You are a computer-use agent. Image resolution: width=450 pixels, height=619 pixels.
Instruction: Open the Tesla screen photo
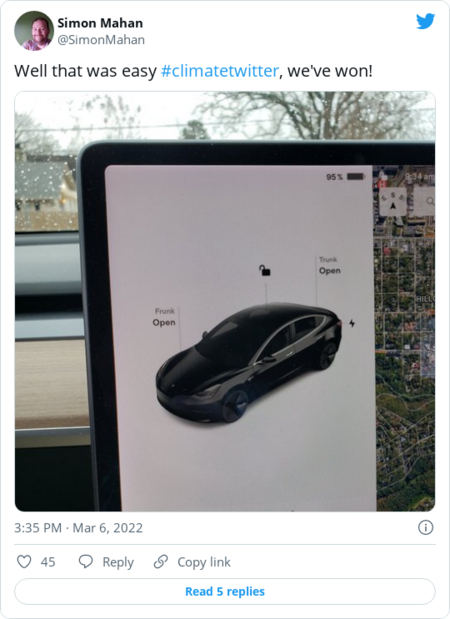point(225,301)
